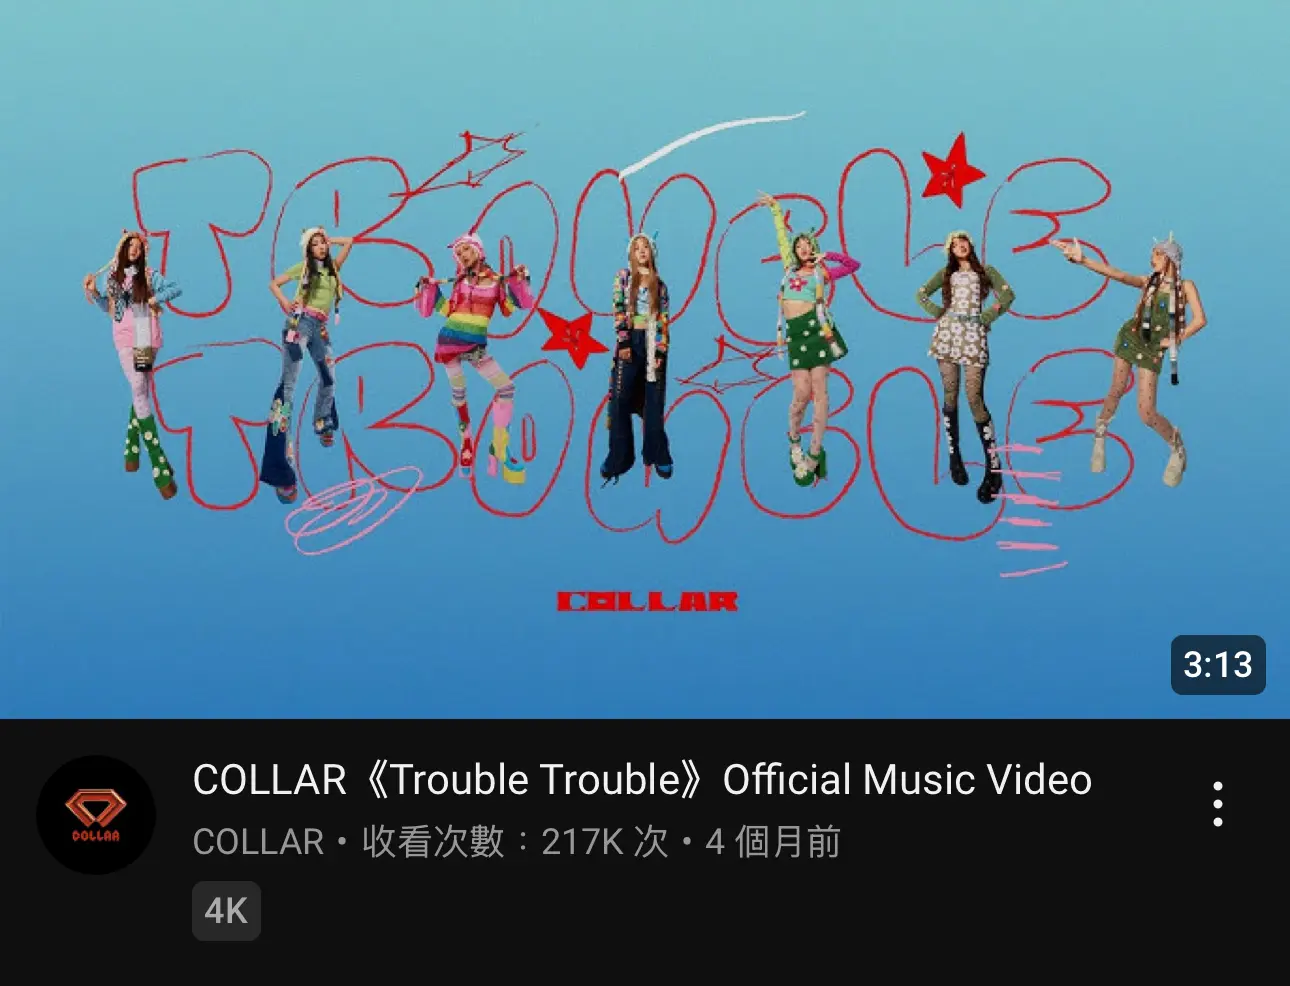The width and height of the screenshot is (1290, 986).
Task: Open the Trouble Trouble Official Music Video title
Action: [642, 780]
